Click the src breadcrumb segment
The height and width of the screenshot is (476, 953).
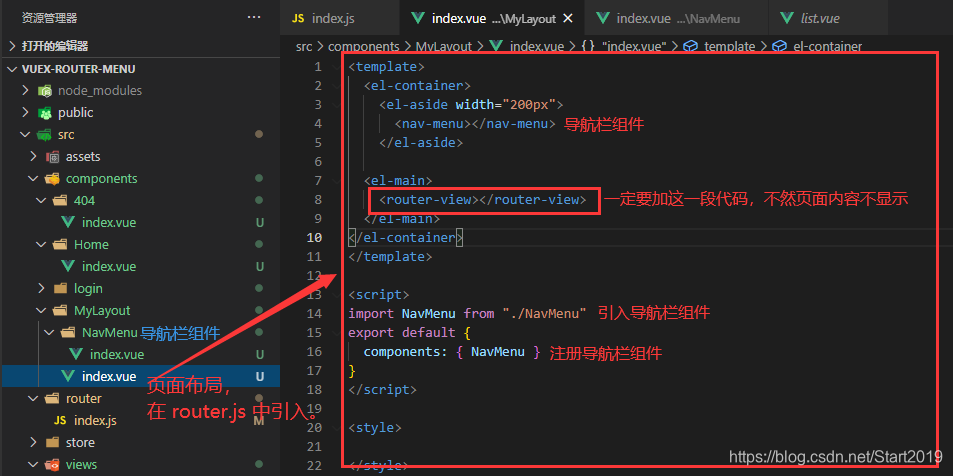tap(304, 46)
